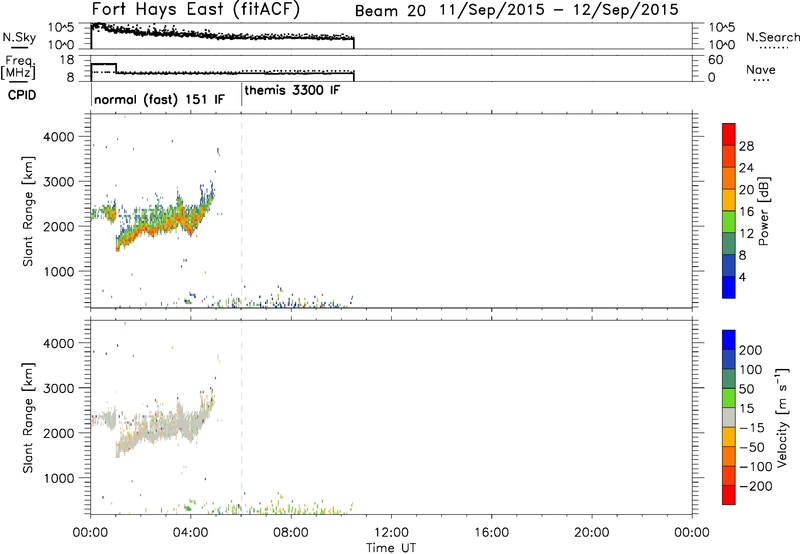
Task: Click the '12:00' time axis tick label
Action: 391,533
